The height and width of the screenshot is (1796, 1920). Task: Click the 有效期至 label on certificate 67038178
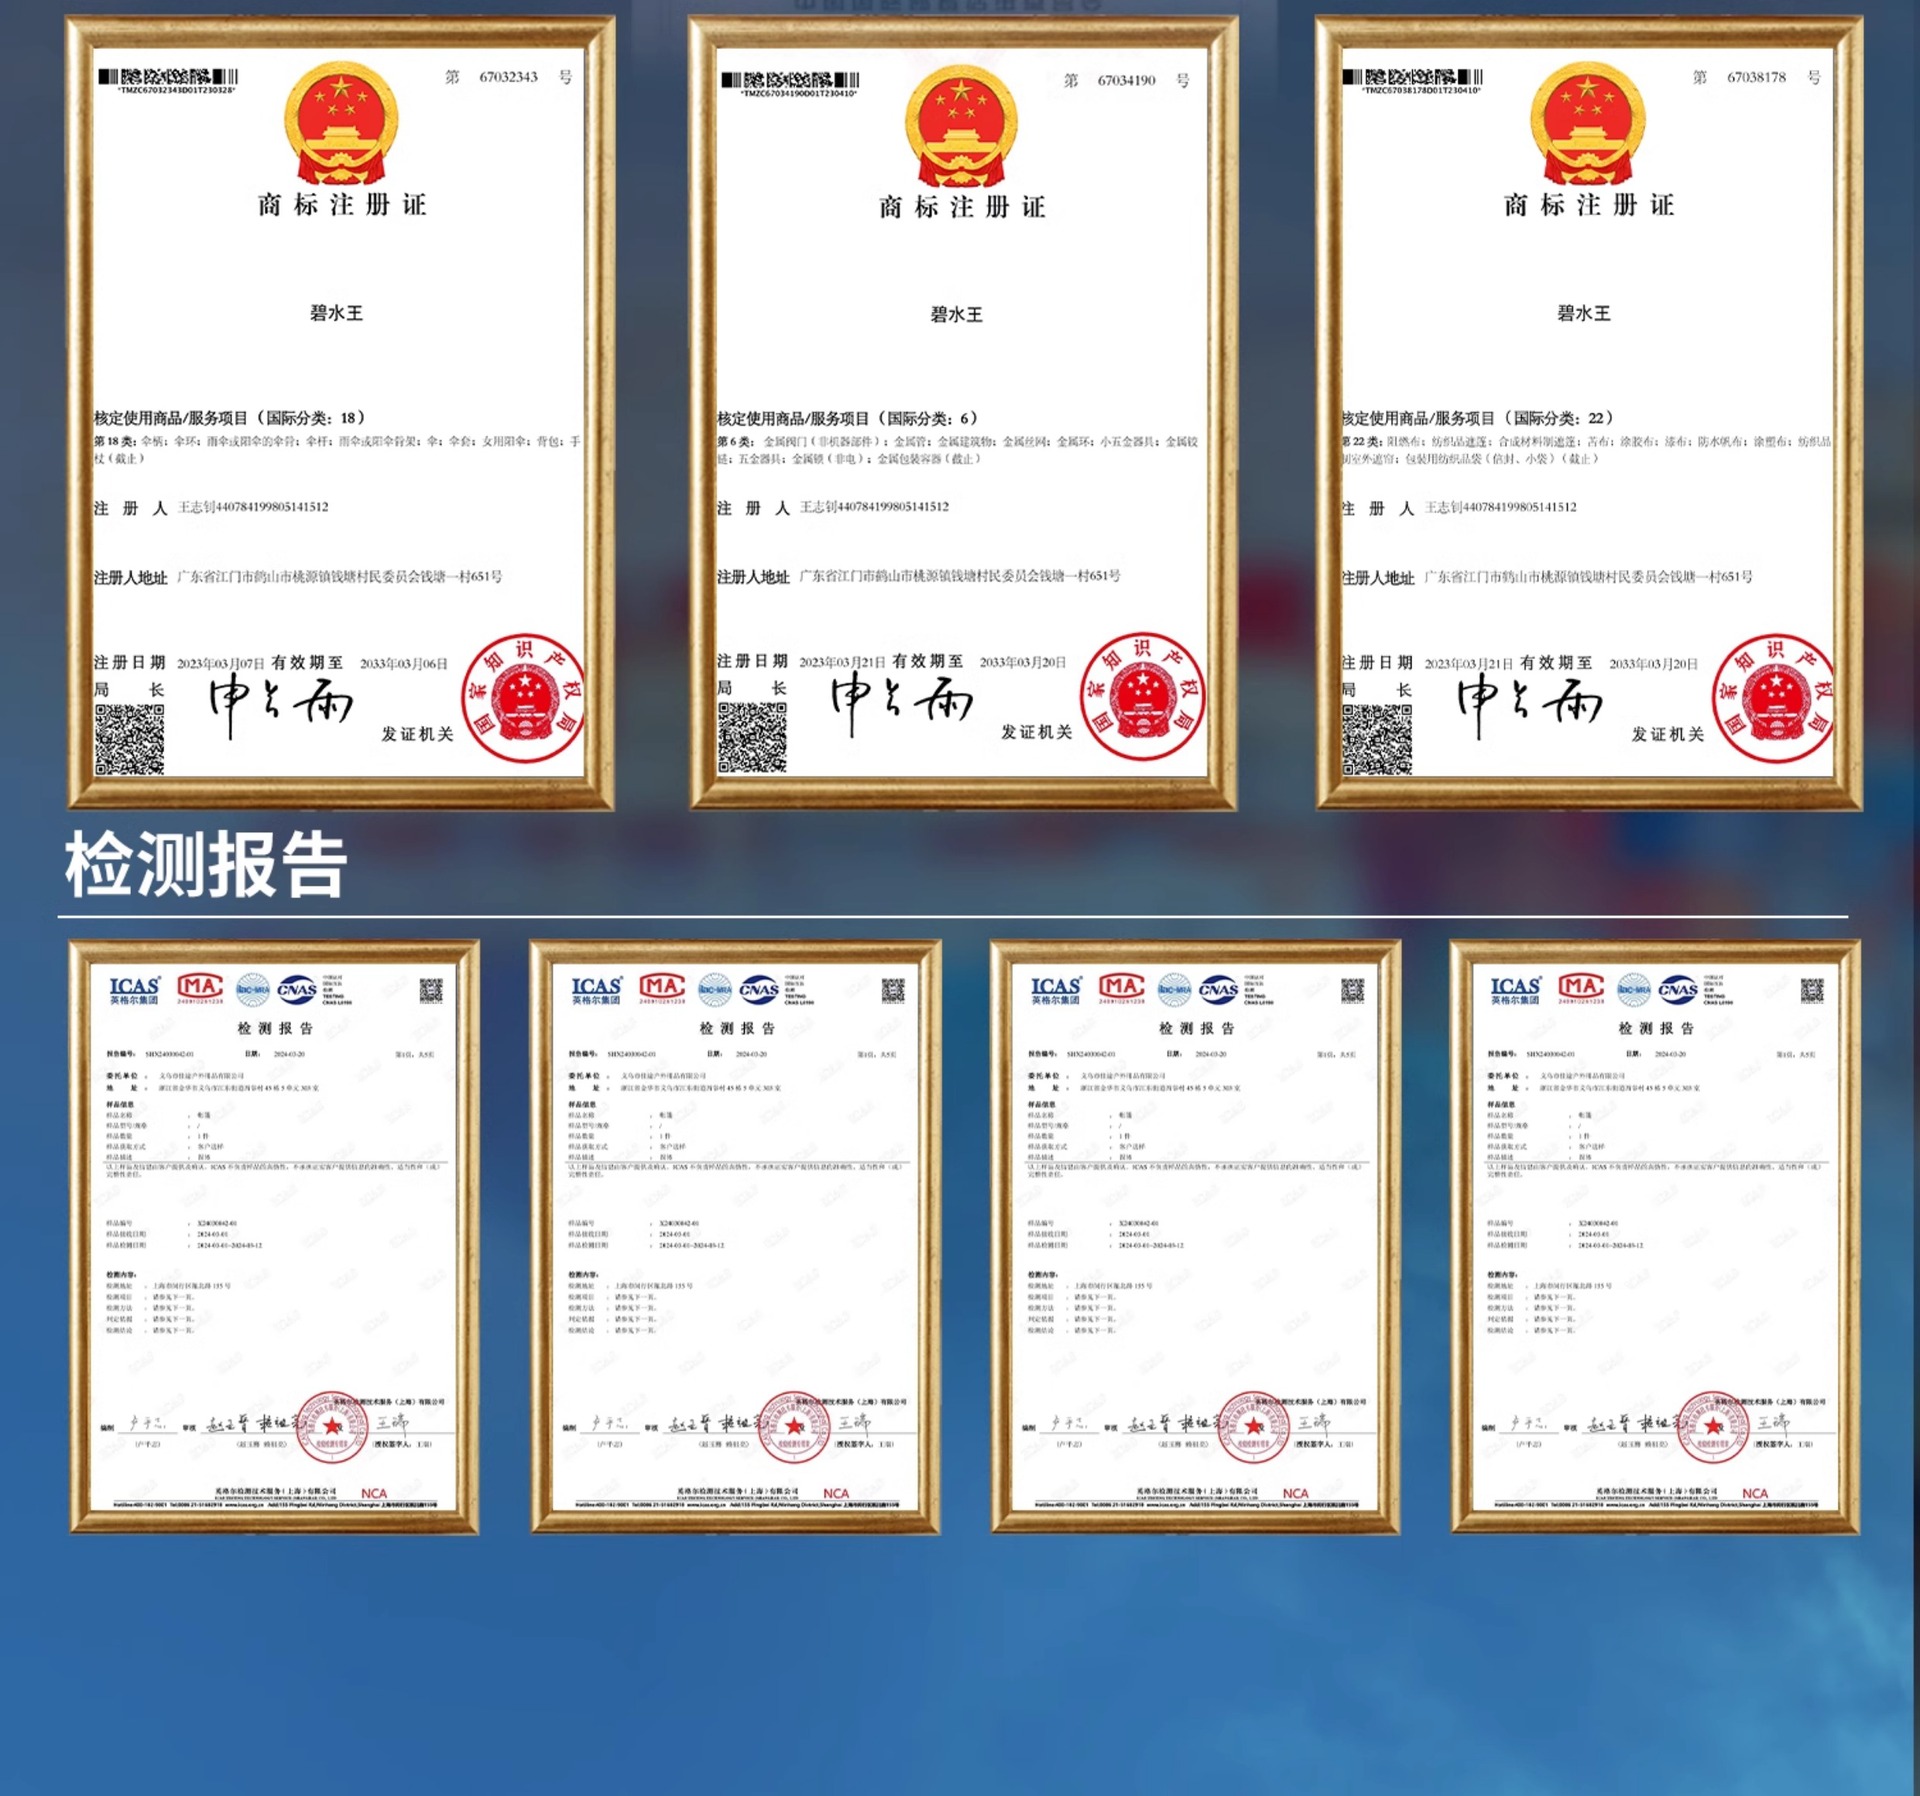point(1555,662)
